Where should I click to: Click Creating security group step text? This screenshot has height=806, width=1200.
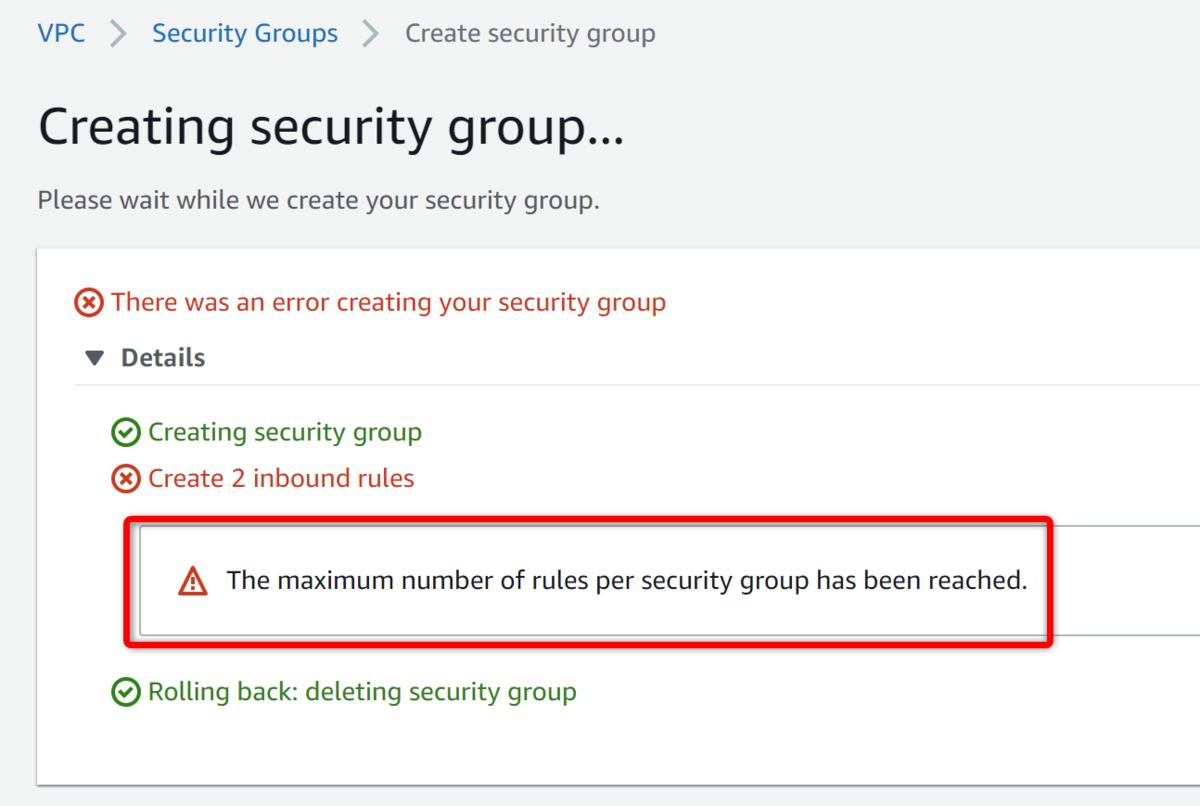285,433
